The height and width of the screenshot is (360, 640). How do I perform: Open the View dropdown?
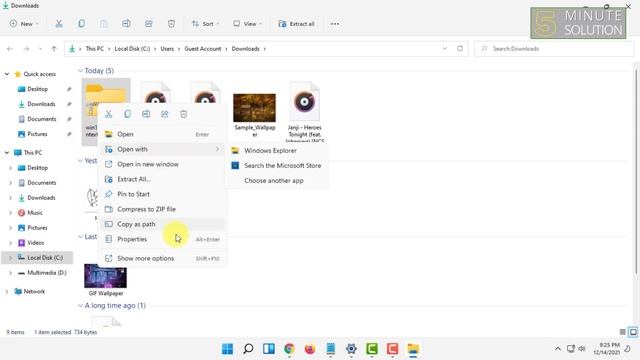247,24
